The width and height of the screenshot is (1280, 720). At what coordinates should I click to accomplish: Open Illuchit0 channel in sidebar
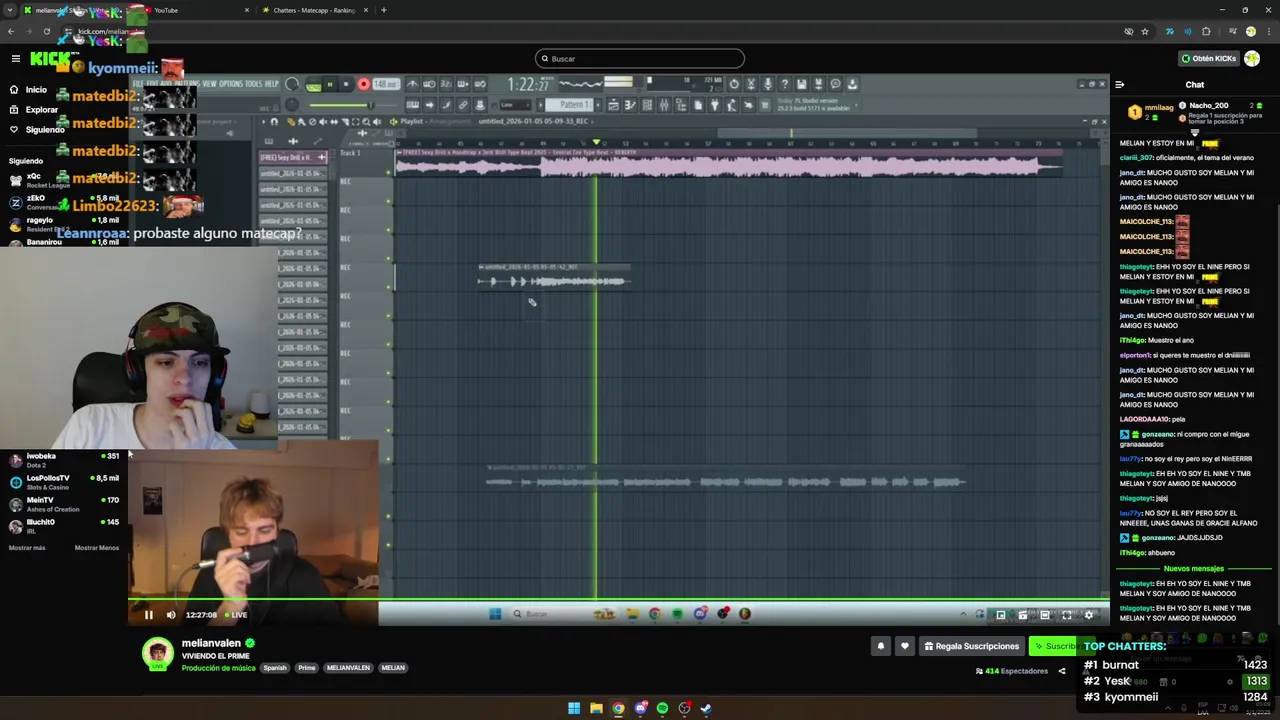[x=65, y=526]
